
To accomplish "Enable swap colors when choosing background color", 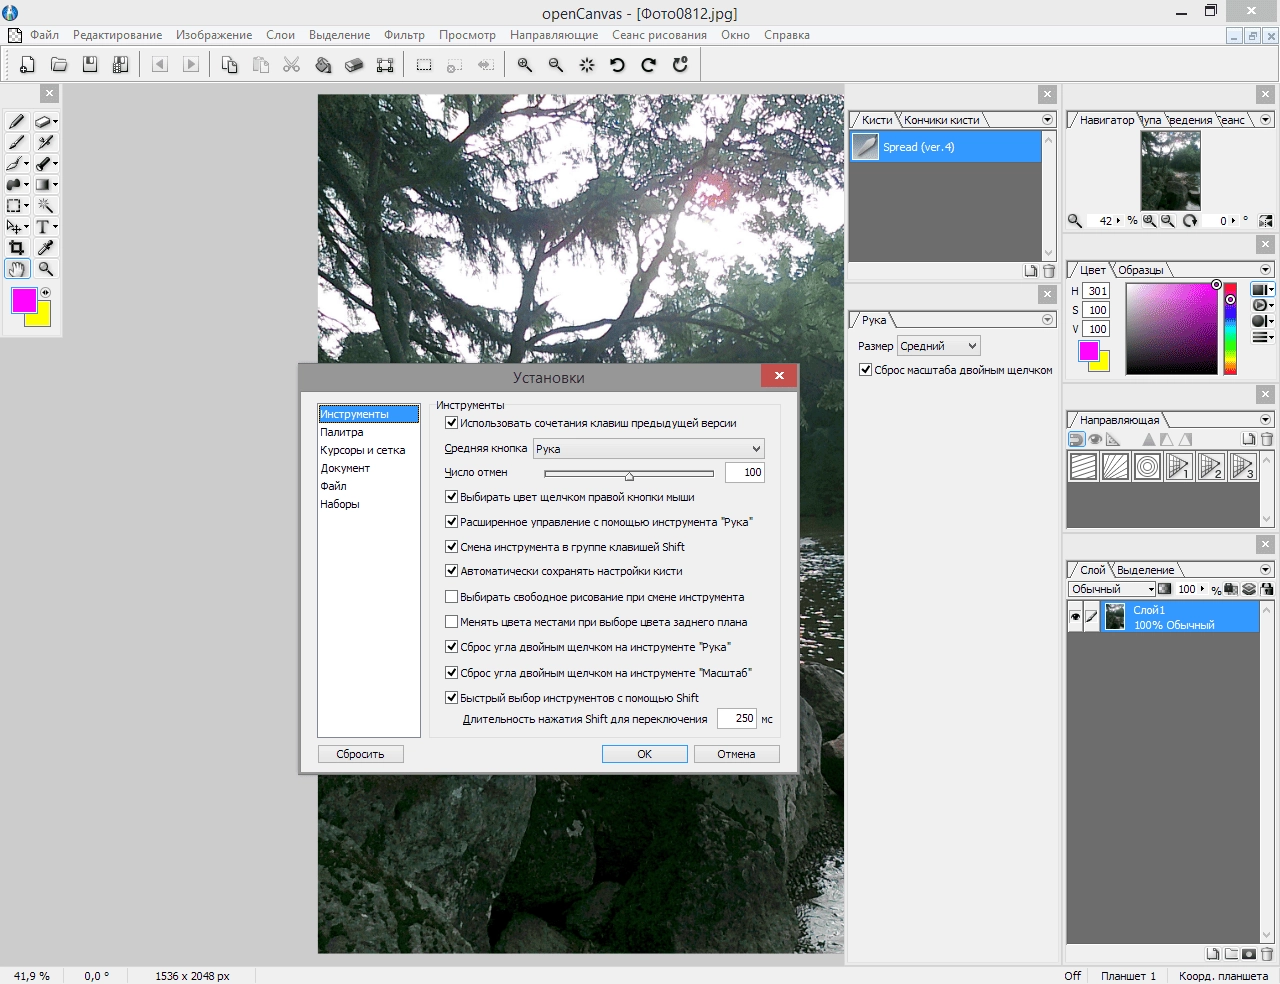I will (451, 622).
